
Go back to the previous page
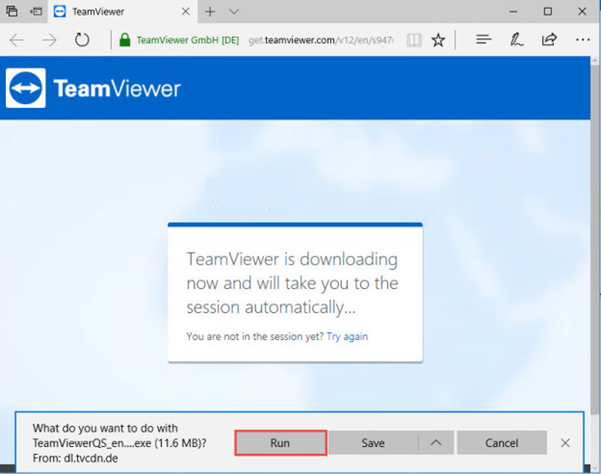point(17,39)
